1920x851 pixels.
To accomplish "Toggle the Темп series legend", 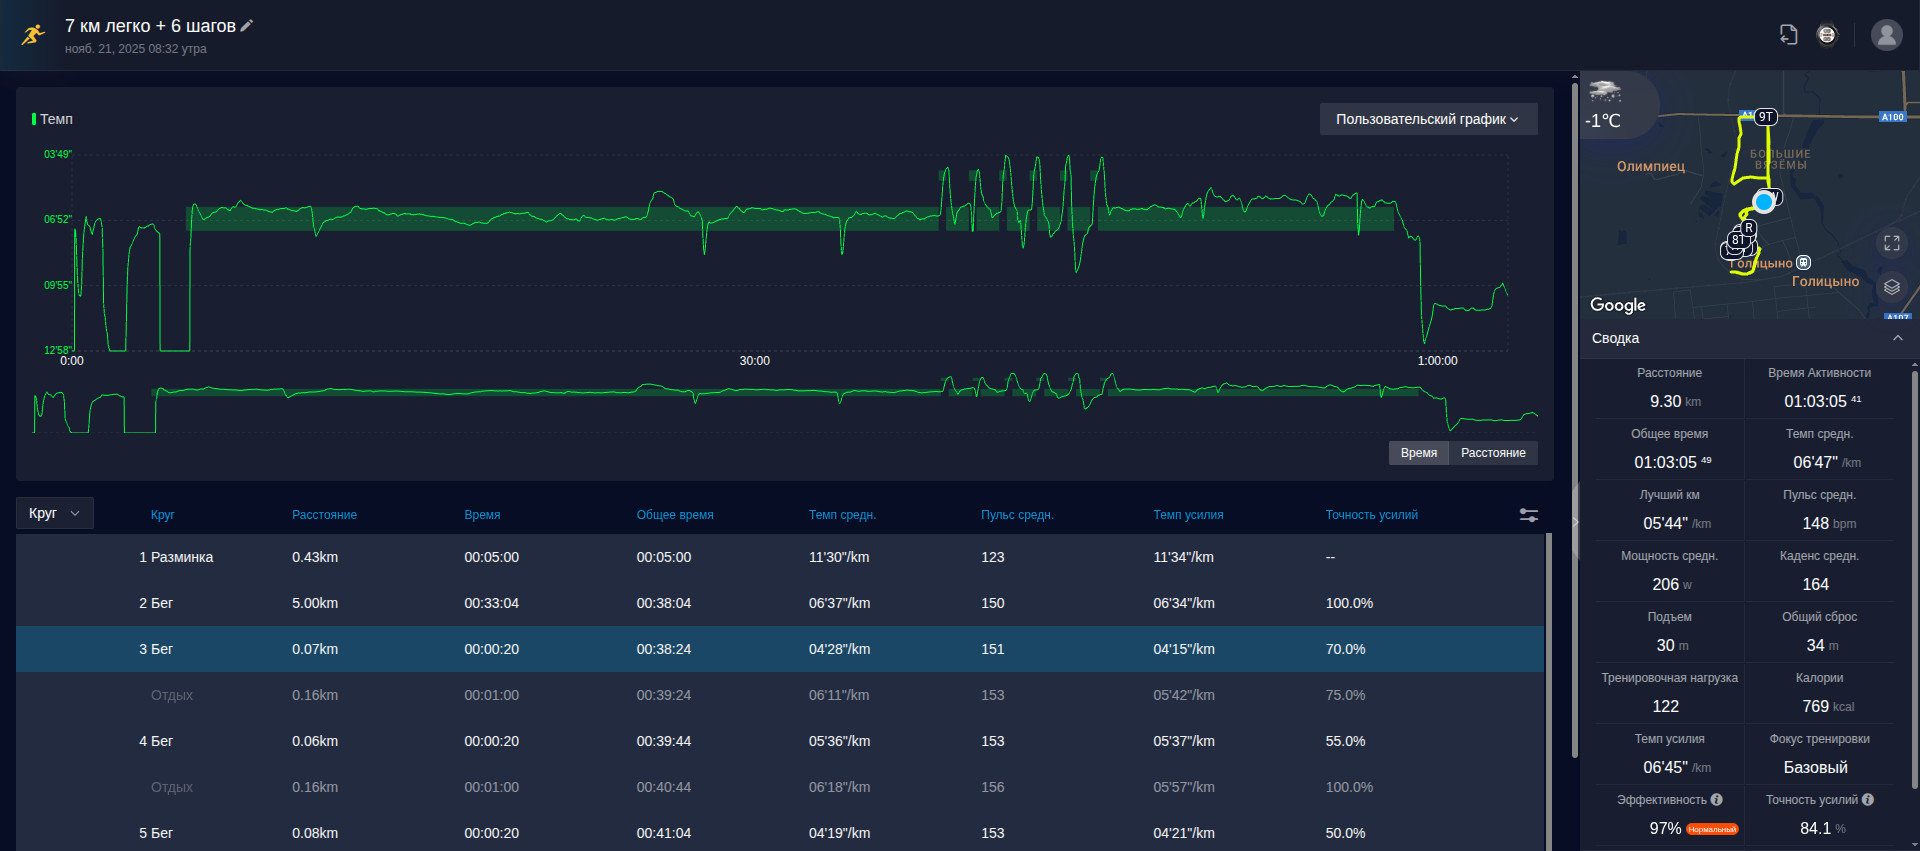I will [x=53, y=119].
